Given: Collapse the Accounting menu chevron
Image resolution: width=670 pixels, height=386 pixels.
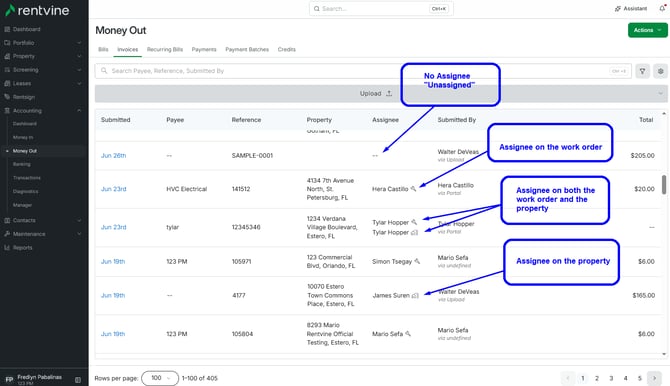Looking at the screenshot, I should 79,110.
